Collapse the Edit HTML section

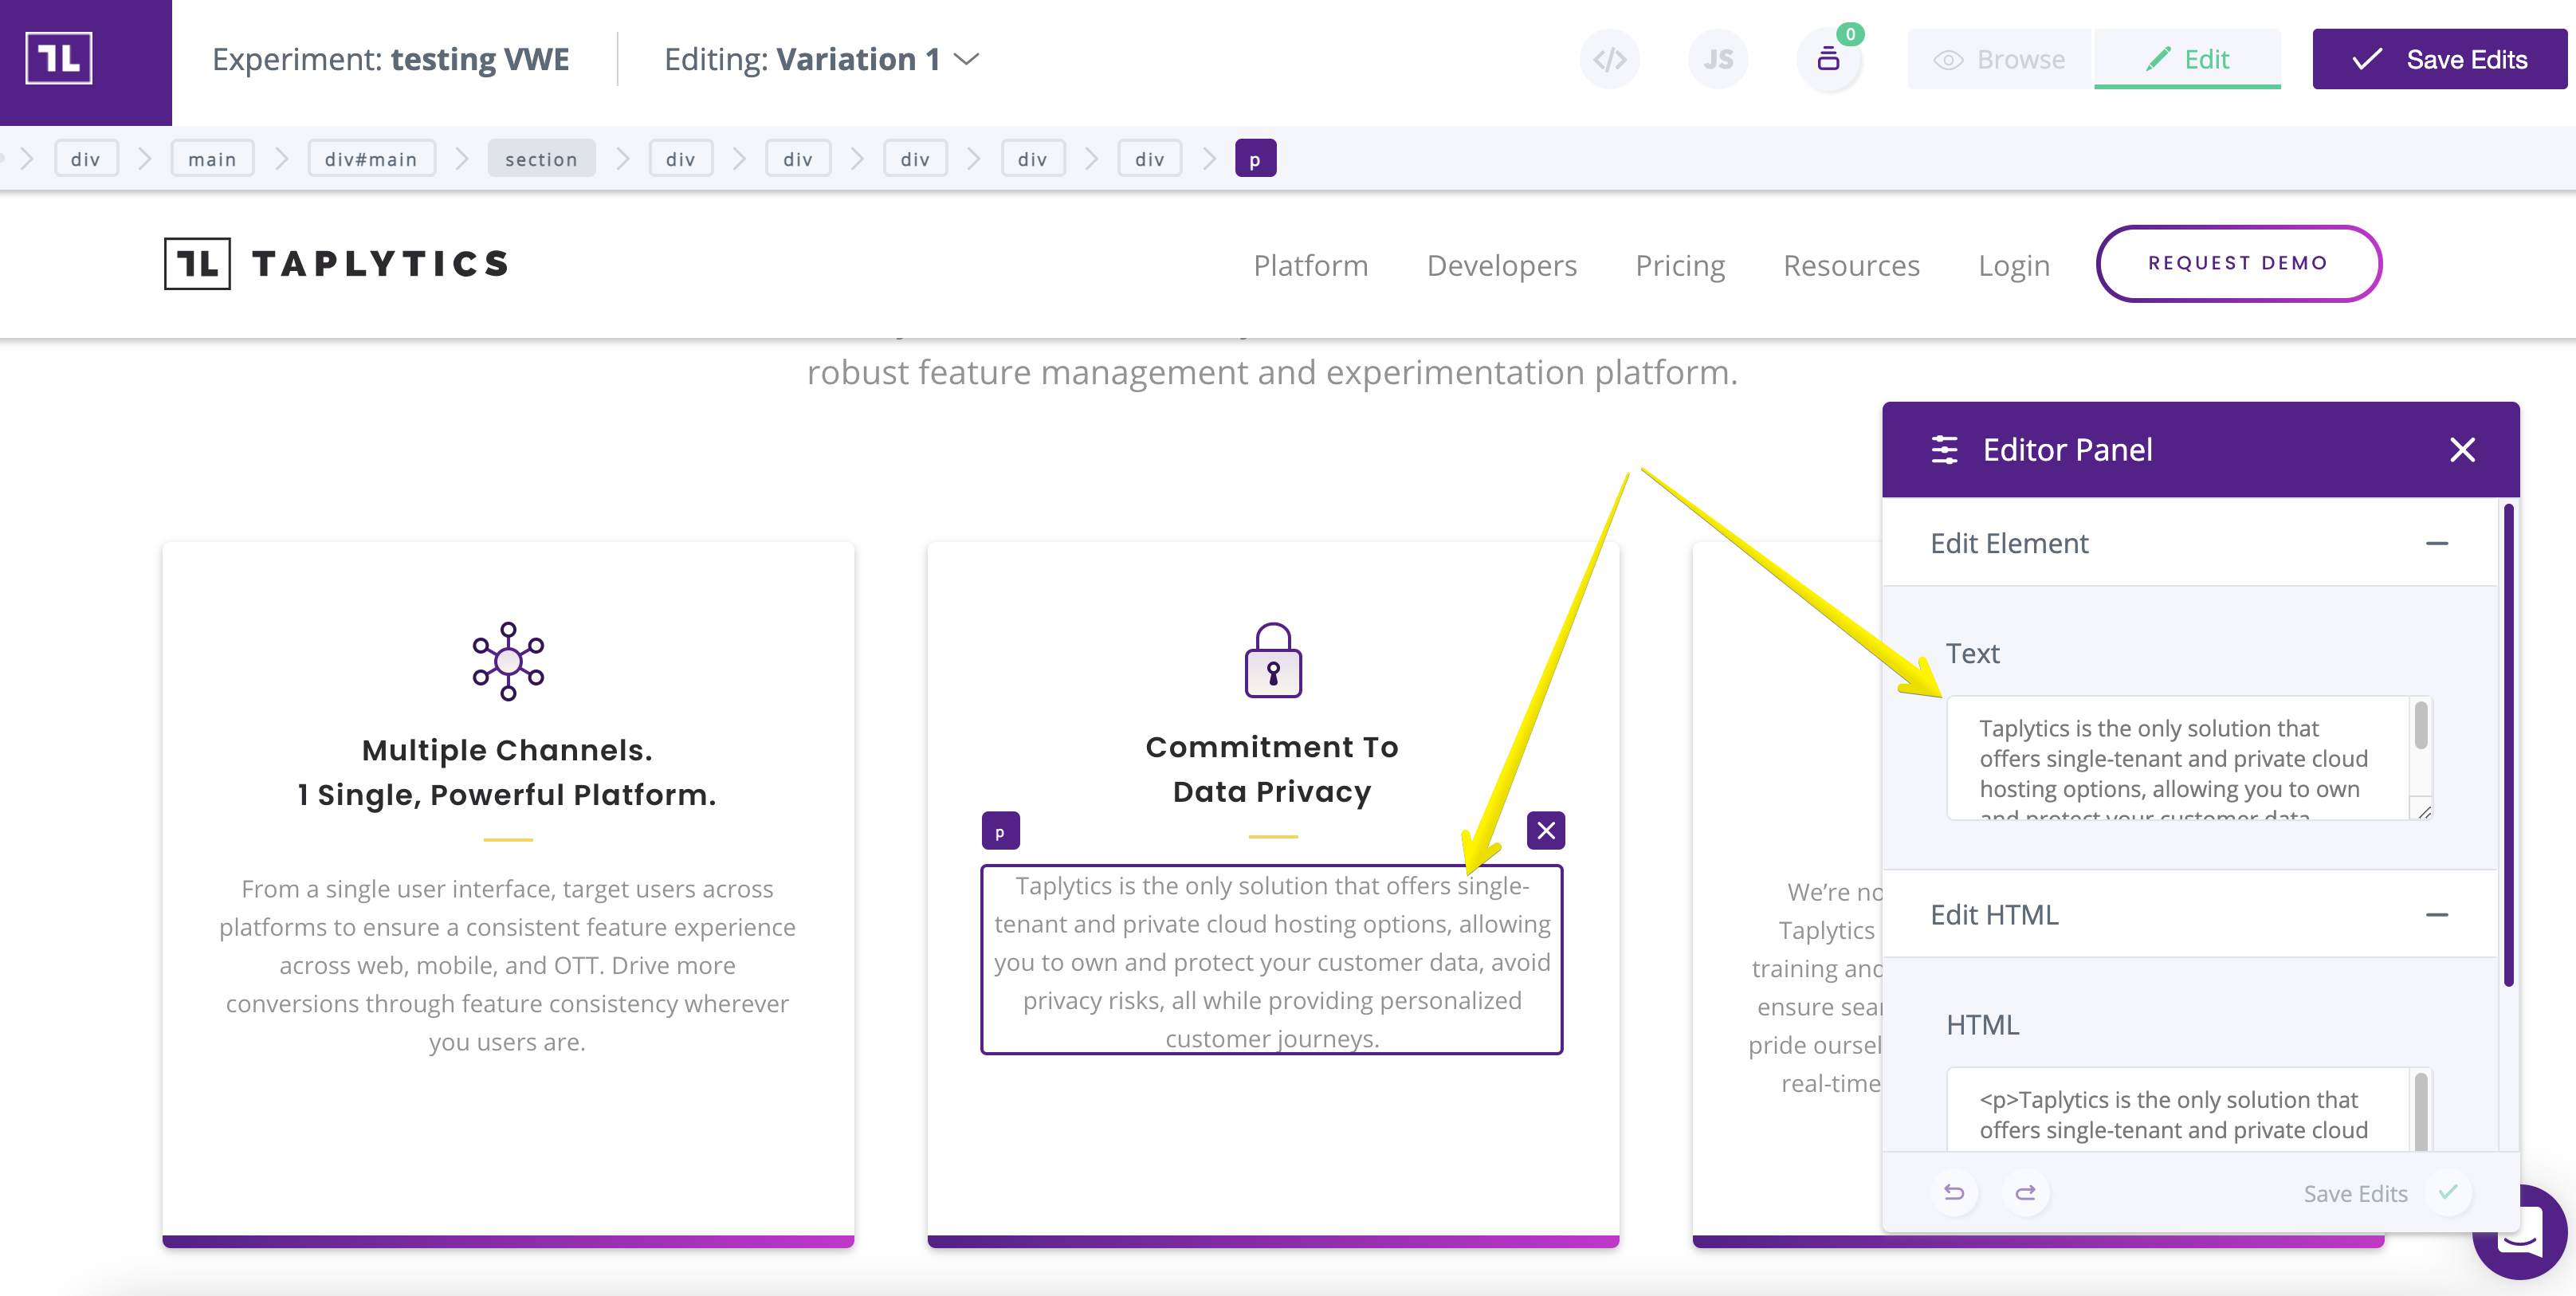point(2436,915)
